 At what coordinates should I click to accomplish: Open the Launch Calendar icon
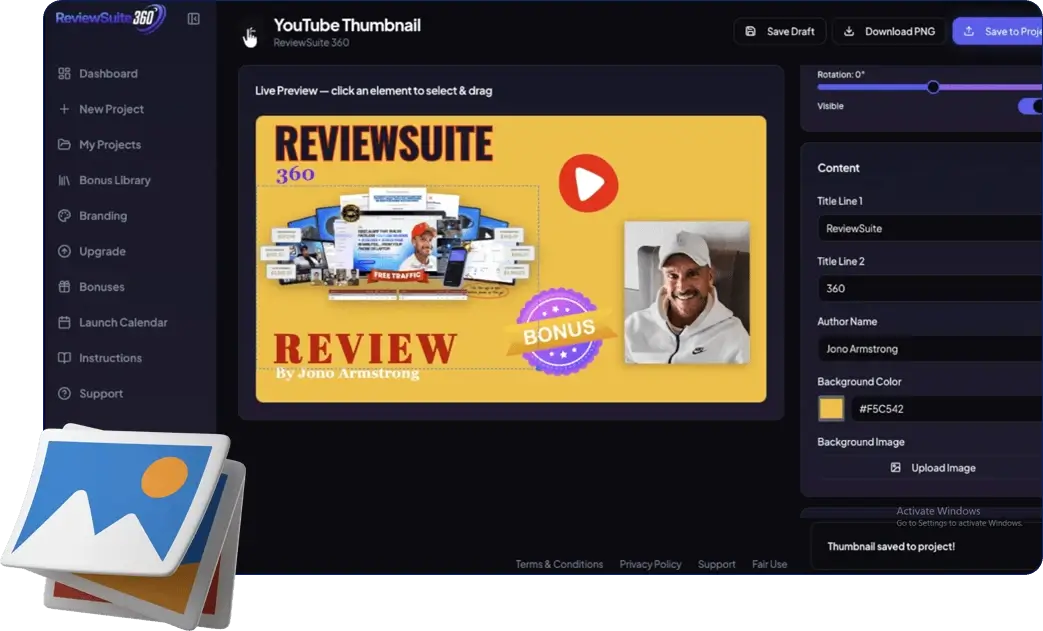pos(62,322)
